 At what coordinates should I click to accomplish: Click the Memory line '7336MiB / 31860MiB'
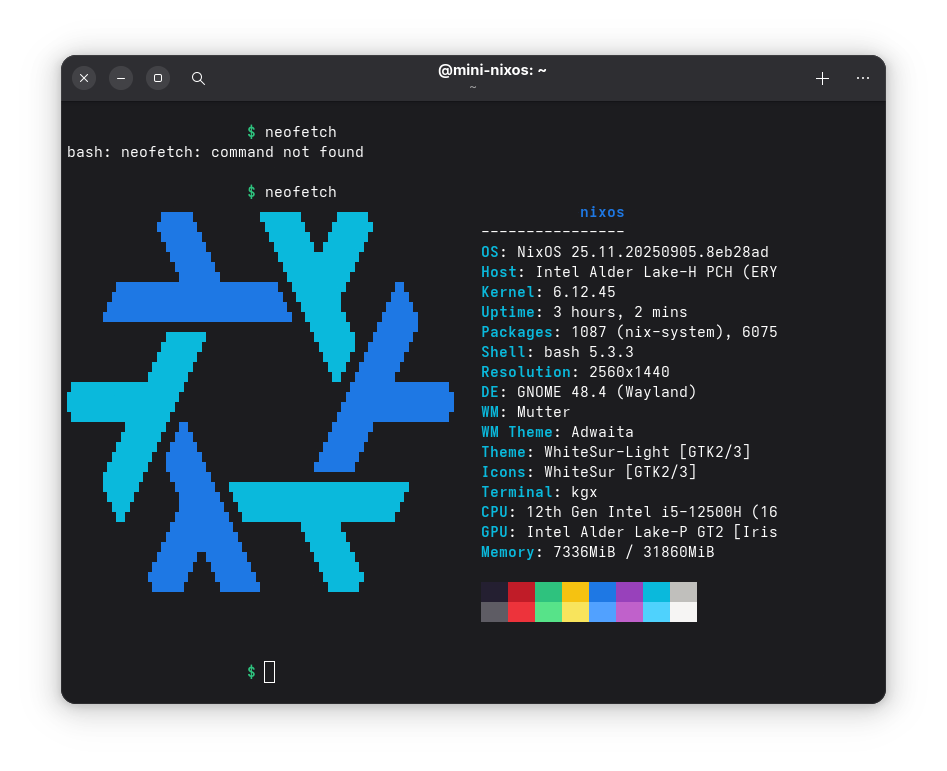pyautogui.click(x=598, y=552)
